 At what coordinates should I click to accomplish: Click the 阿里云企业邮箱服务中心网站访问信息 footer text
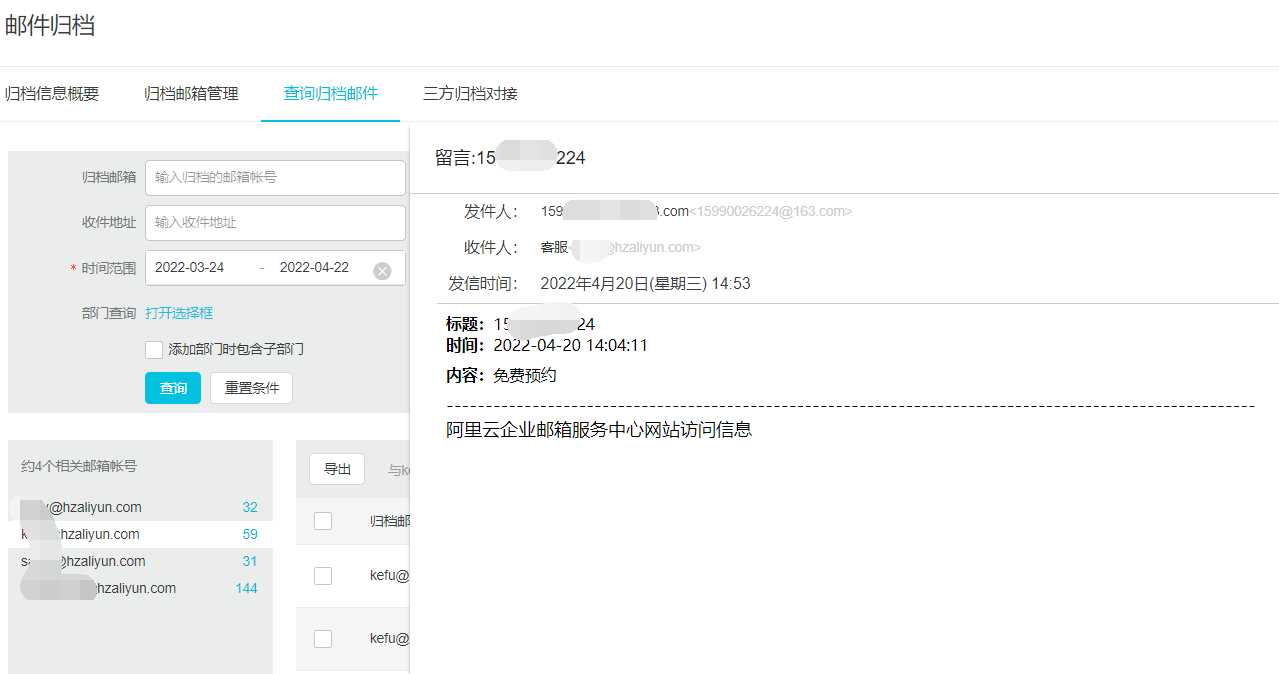[x=599, y=430]
